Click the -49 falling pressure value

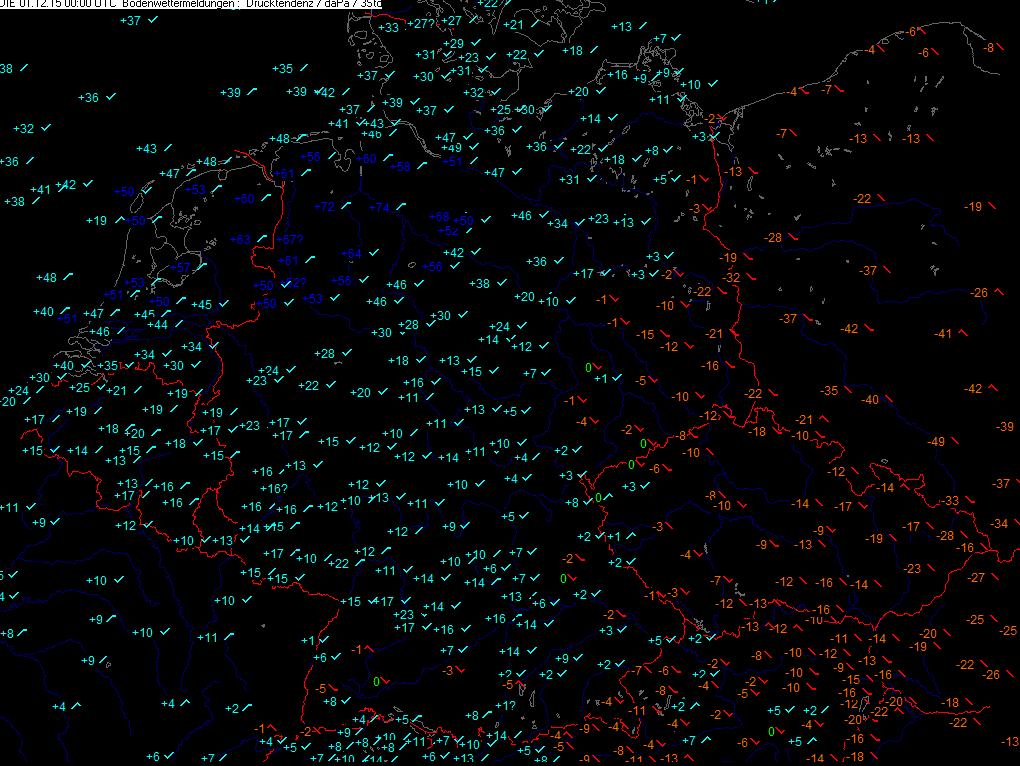point(936,441)
